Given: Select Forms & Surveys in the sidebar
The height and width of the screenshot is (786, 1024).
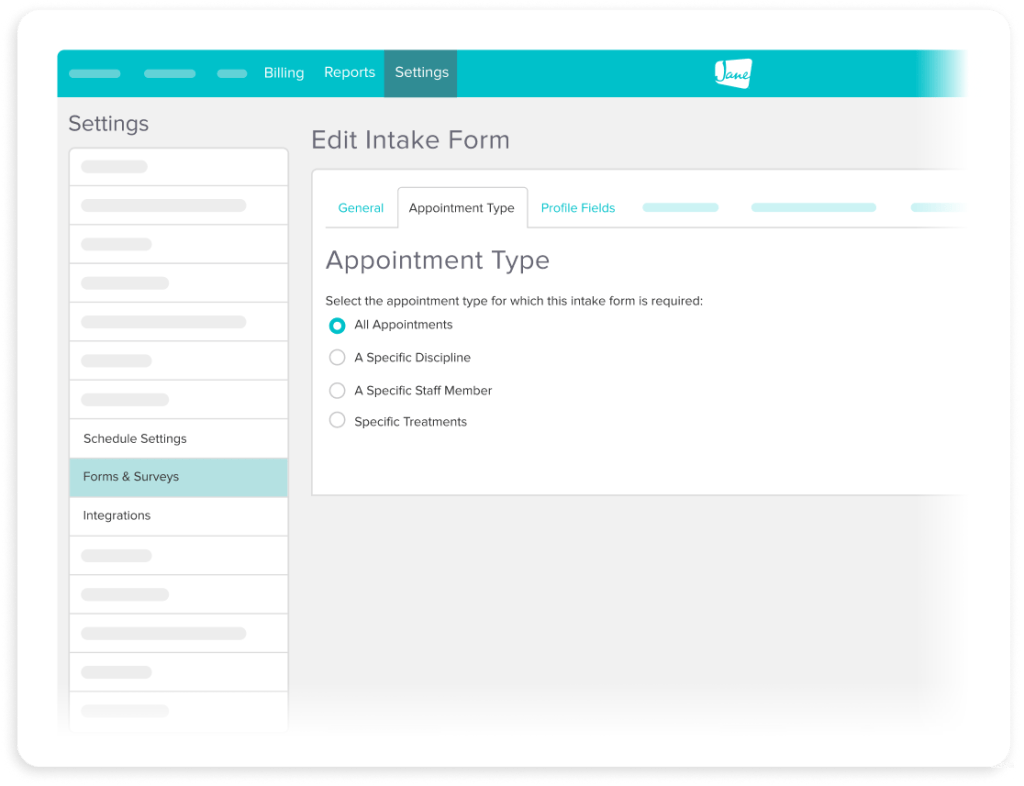Looking at the screenshot, I should (131, 477).
